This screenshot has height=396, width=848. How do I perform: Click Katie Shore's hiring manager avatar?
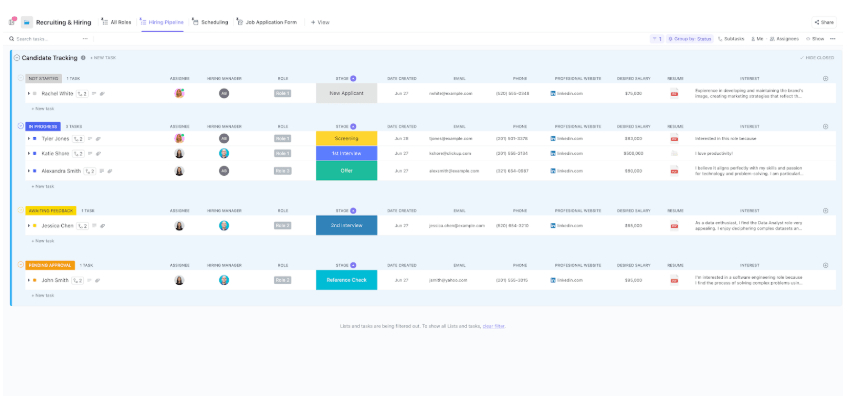(x=224, y=154)
